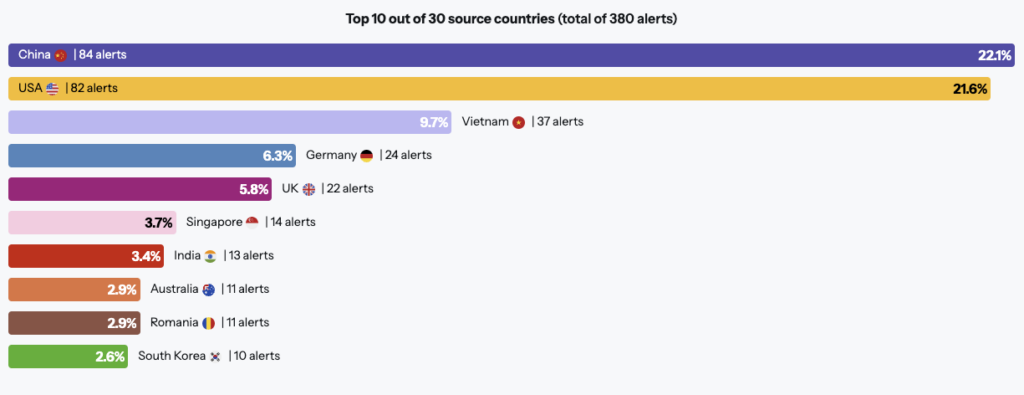Click the 'China' country name
The height and width of the screenshot is (395, 1024).
point(35,55)
